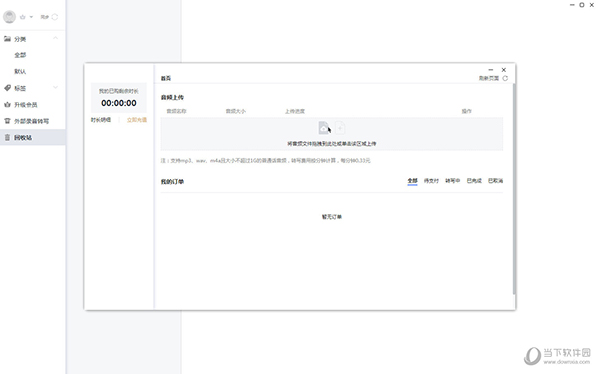Select 默认 under the category list

tap(20, 72)
